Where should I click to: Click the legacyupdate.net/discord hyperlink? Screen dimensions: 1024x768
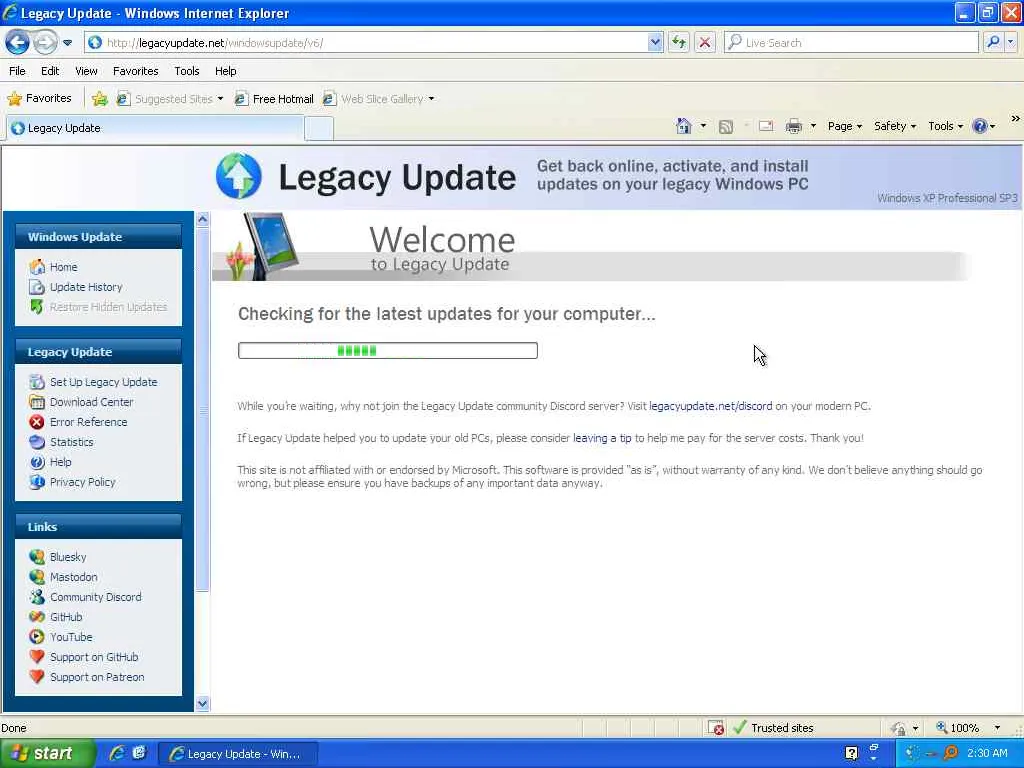(711, 406)
